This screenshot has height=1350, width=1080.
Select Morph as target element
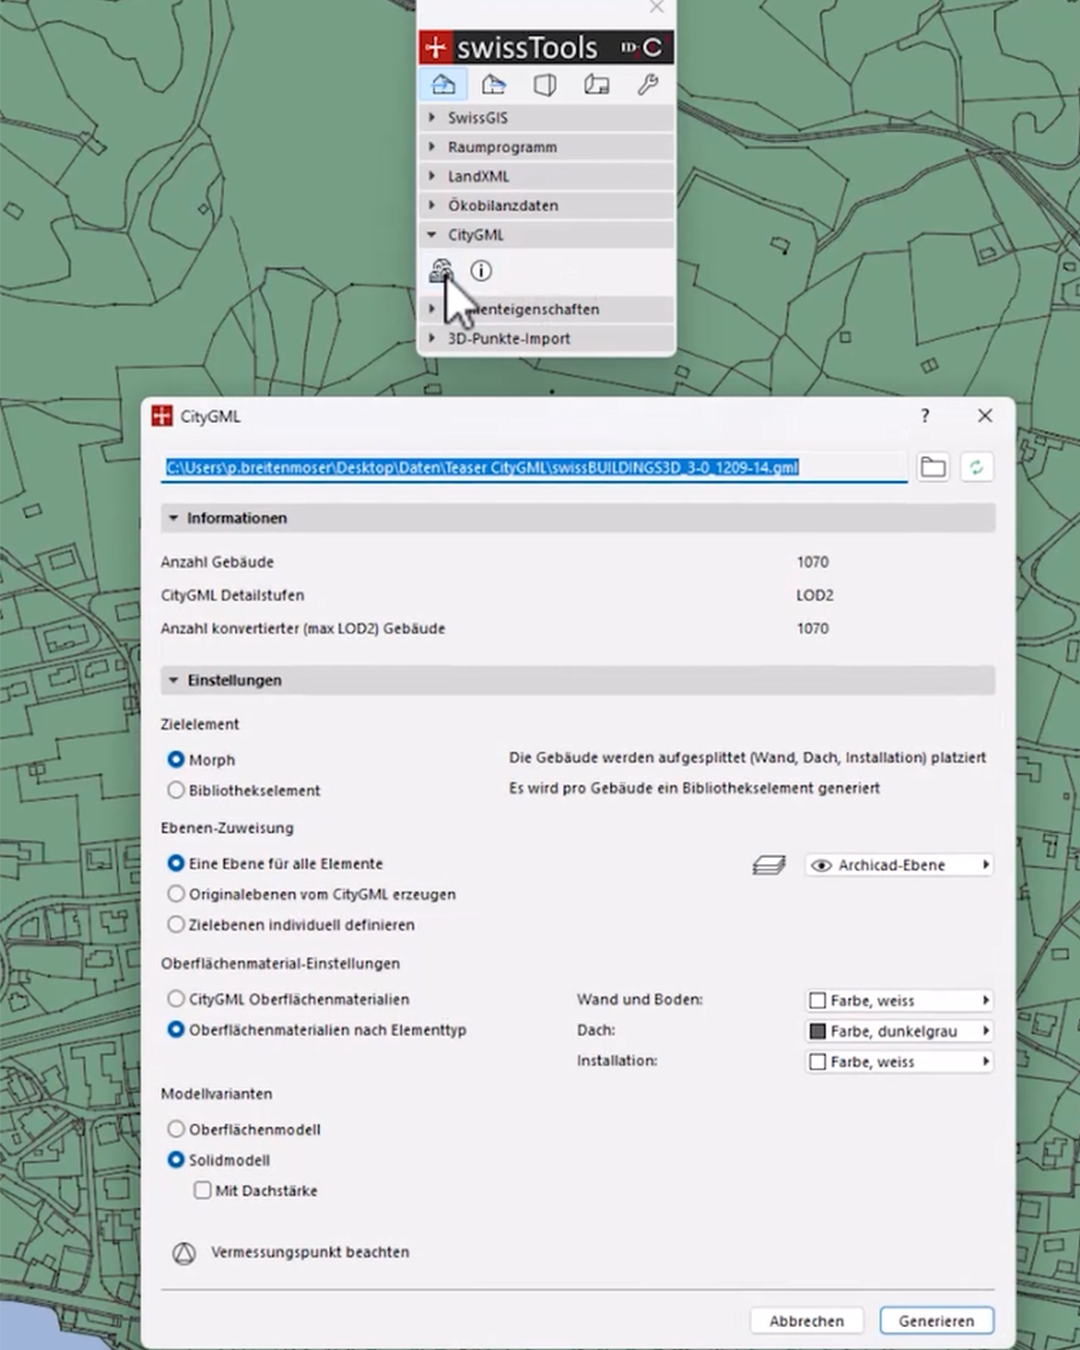click(176, 760)
